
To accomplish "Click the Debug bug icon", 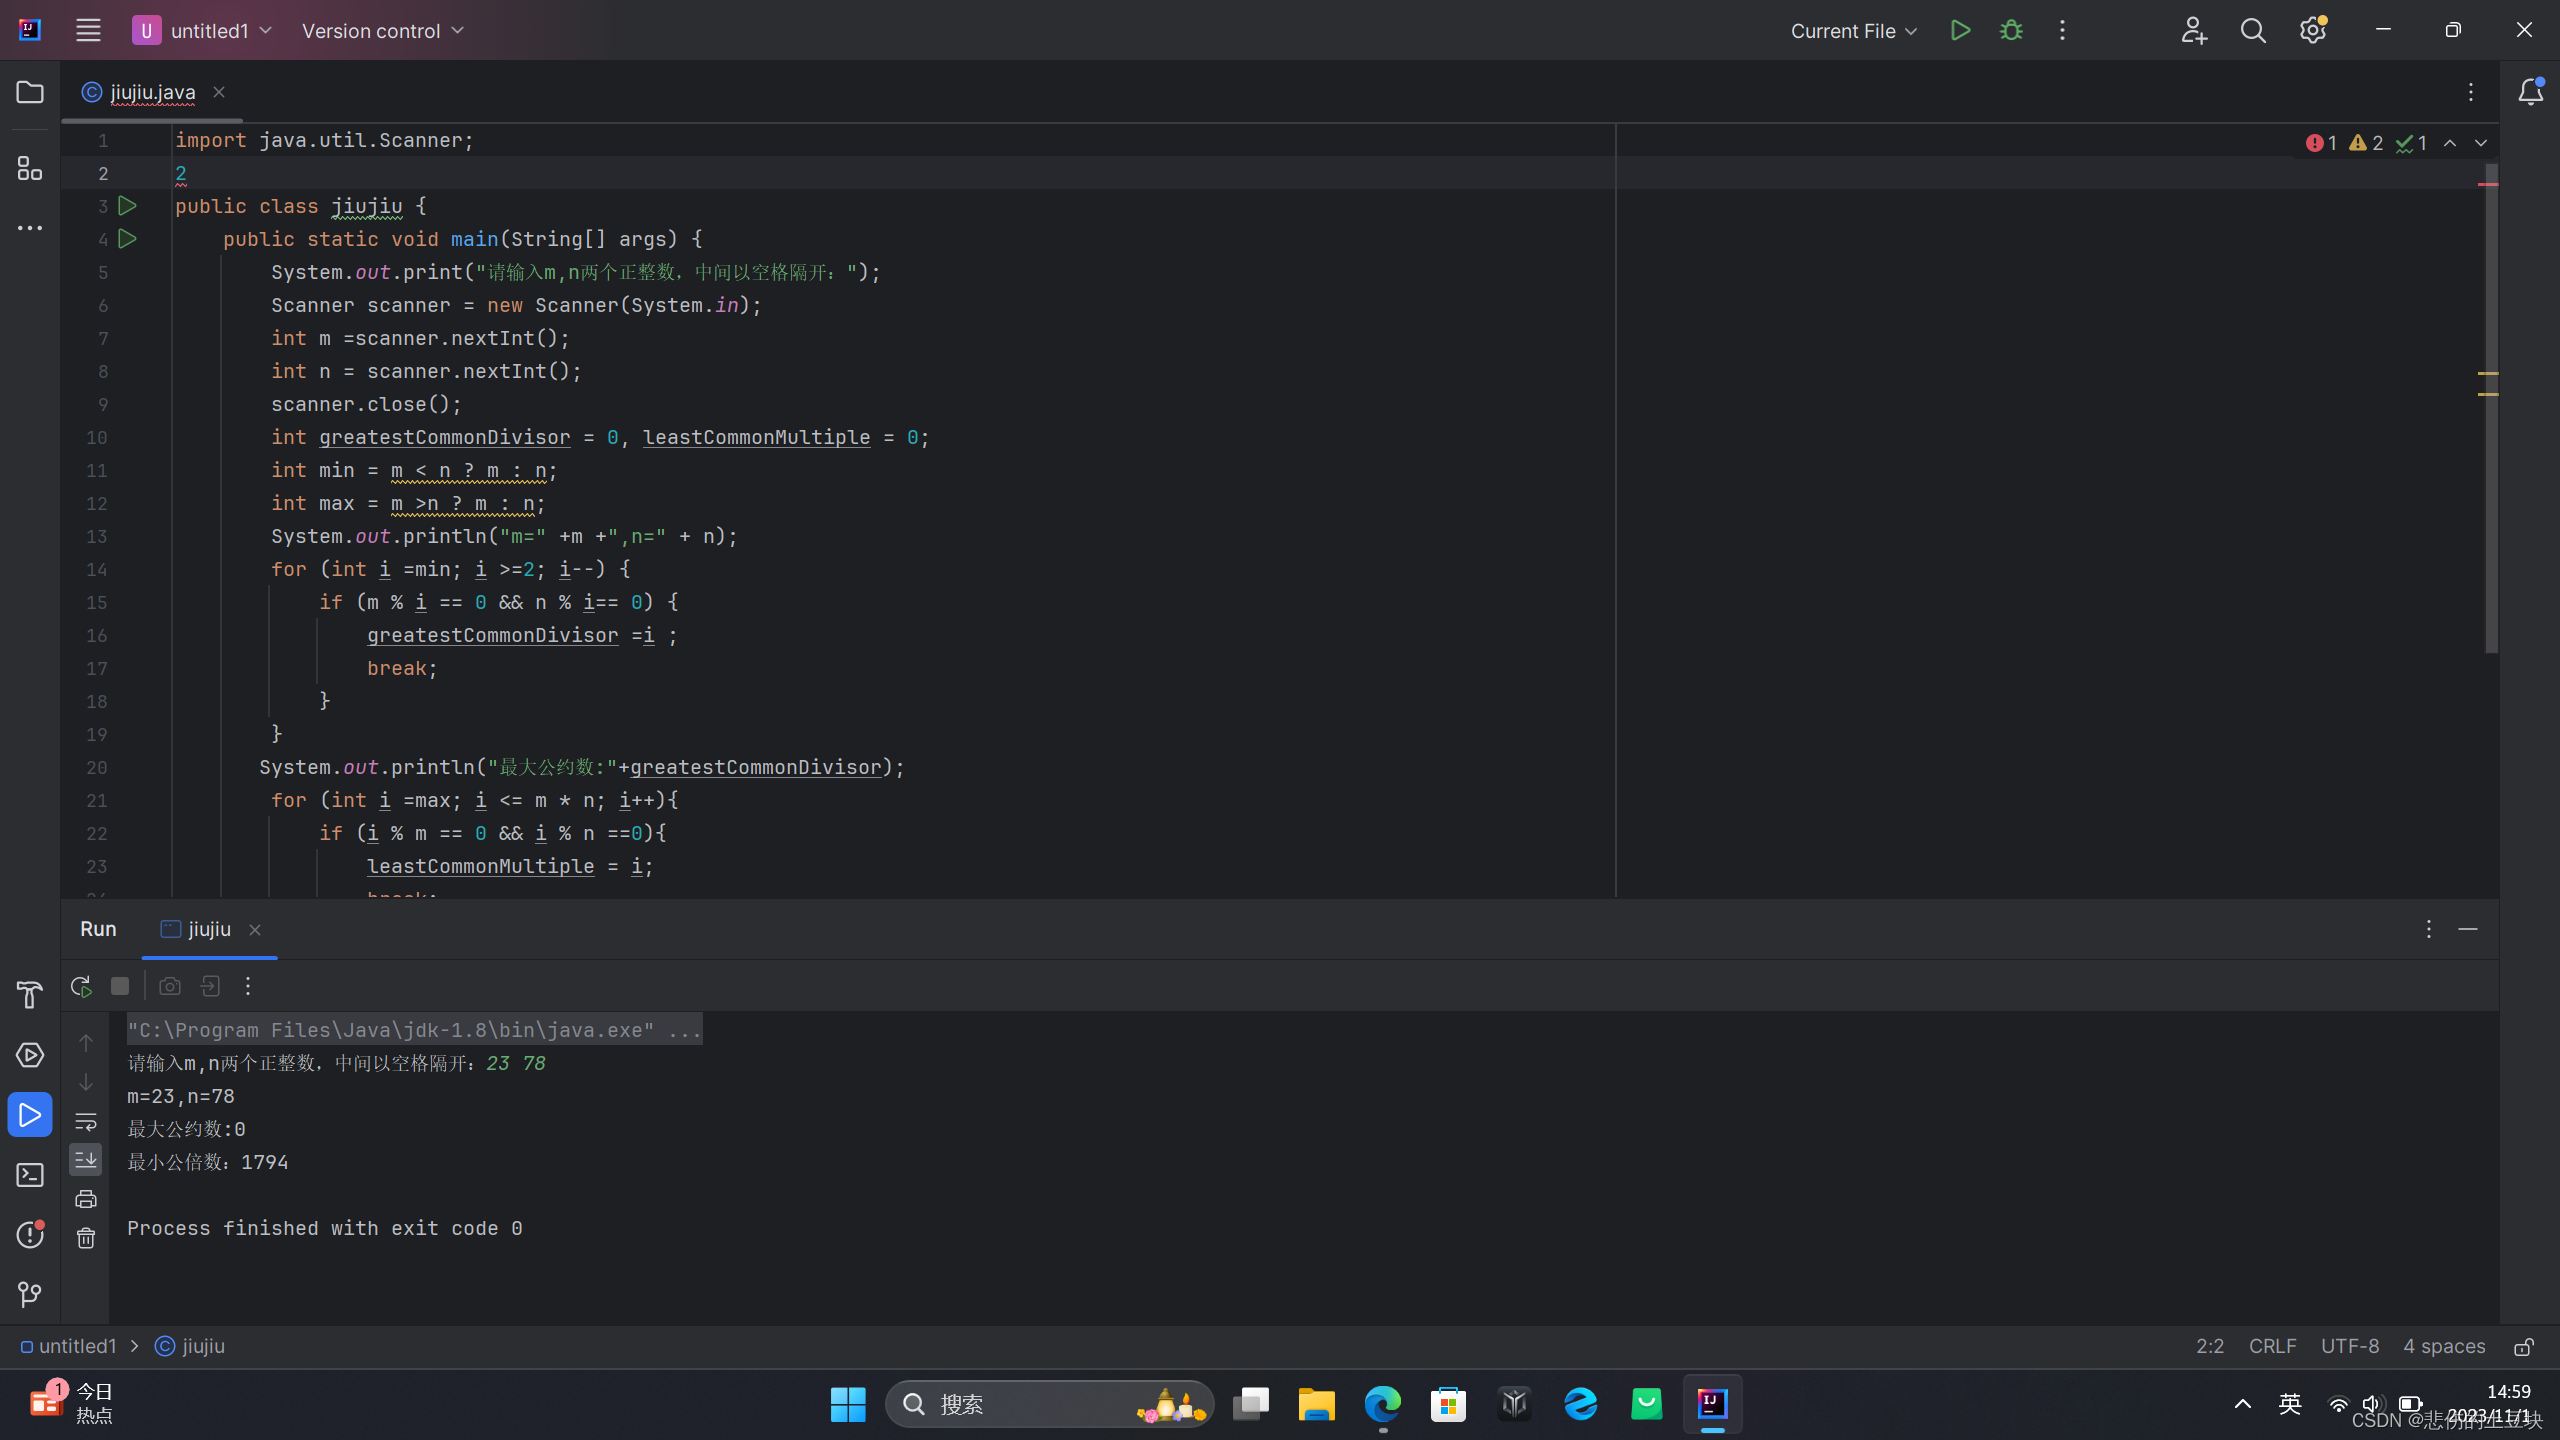I will [x=2011, y=30].
